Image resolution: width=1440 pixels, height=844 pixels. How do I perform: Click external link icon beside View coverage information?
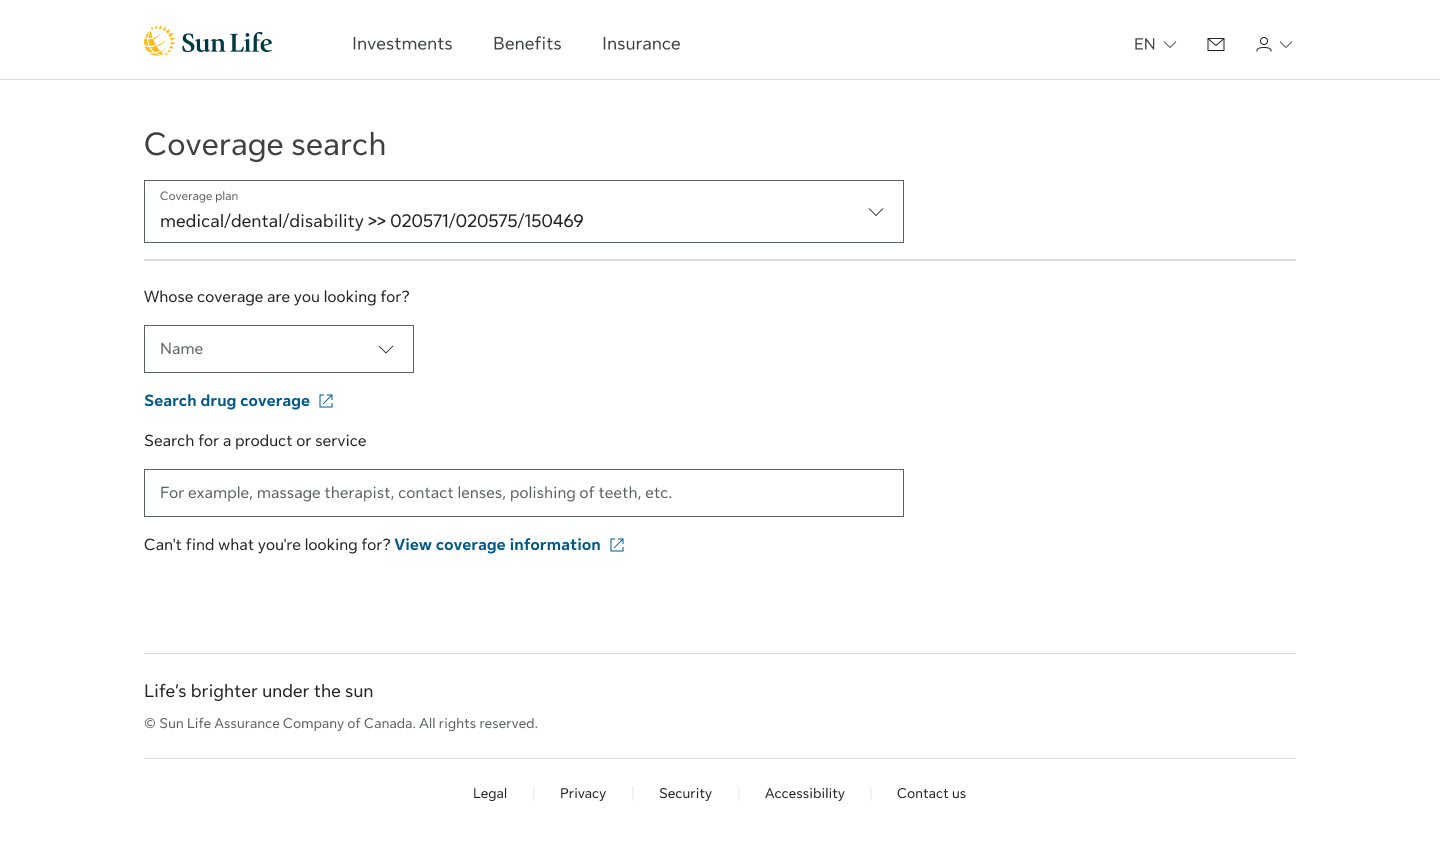tap(617, 545)
